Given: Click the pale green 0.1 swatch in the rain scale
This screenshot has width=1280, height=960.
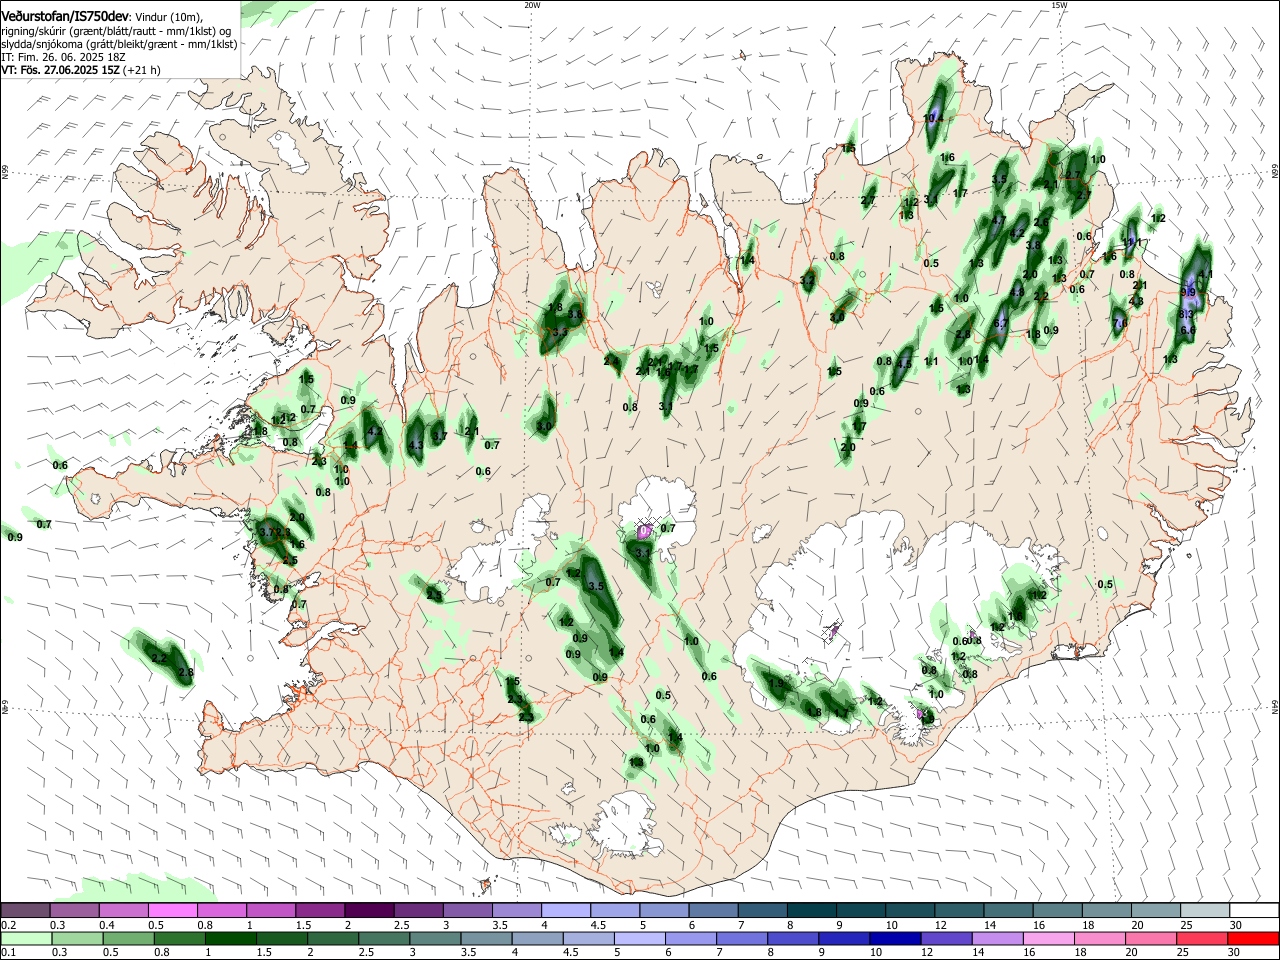Looking at the screenshot, I should 26,938.
